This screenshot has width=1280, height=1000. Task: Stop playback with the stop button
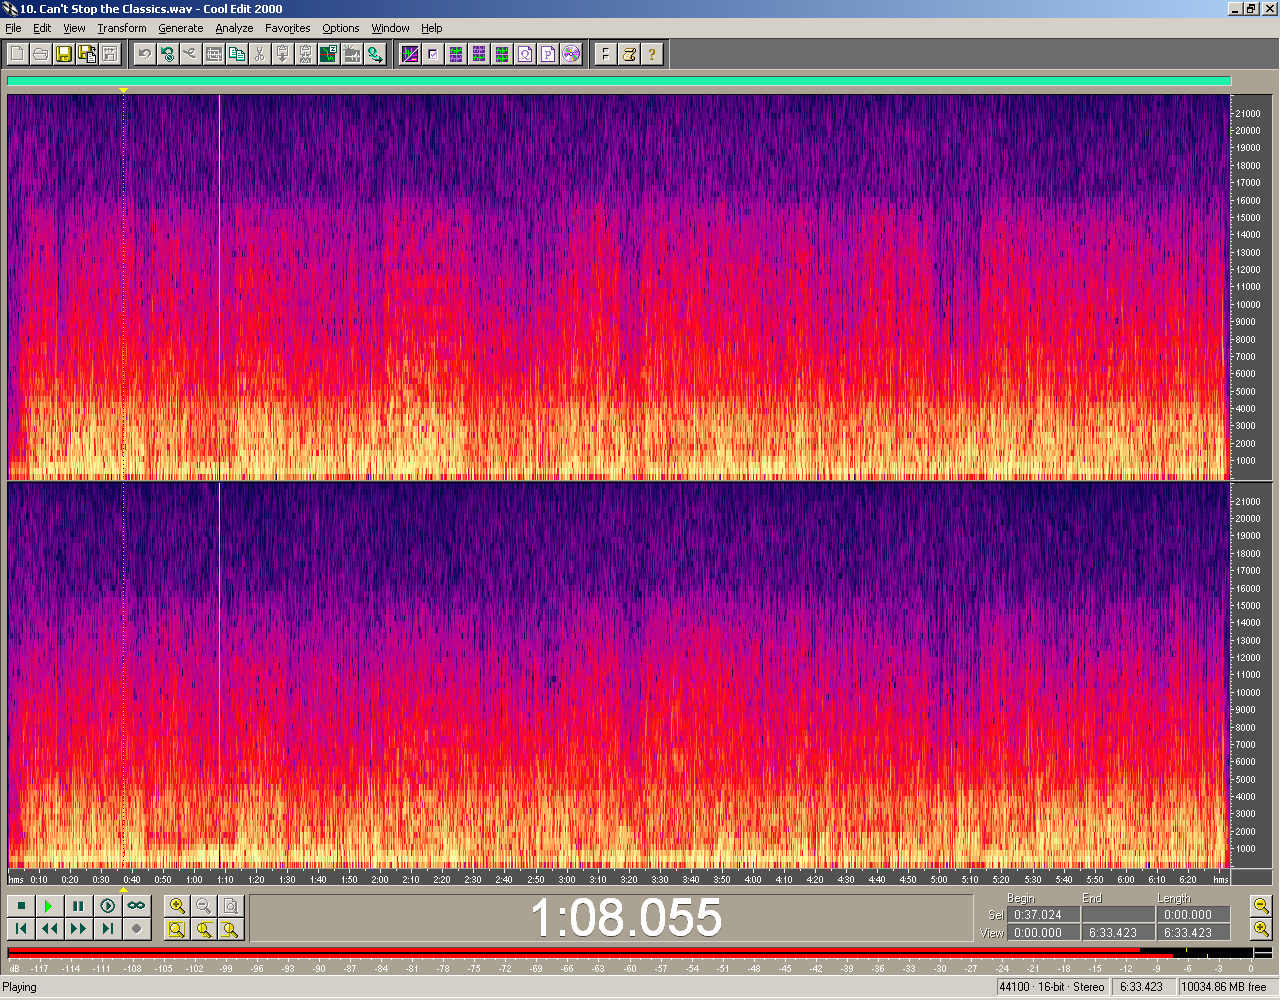pyautogui.click(x=21, y=906)
